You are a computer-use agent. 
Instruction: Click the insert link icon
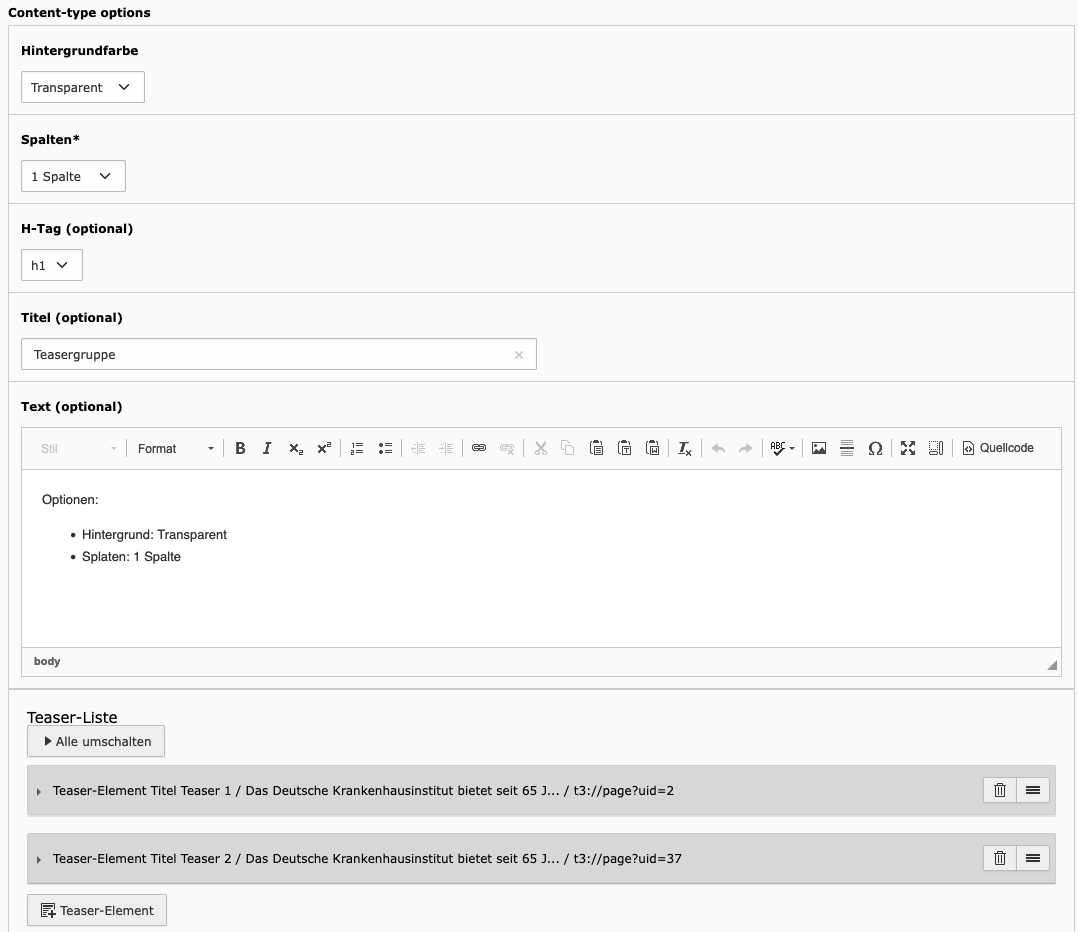(x=479, y=449)
